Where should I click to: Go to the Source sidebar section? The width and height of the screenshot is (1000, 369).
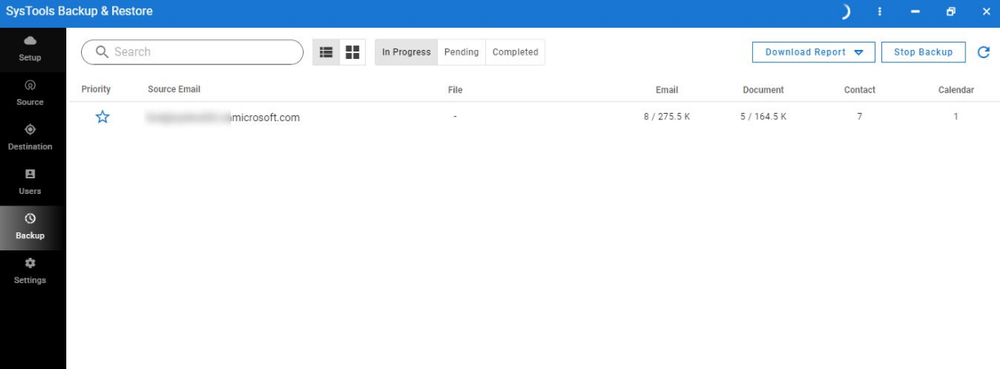click(30, 94)
